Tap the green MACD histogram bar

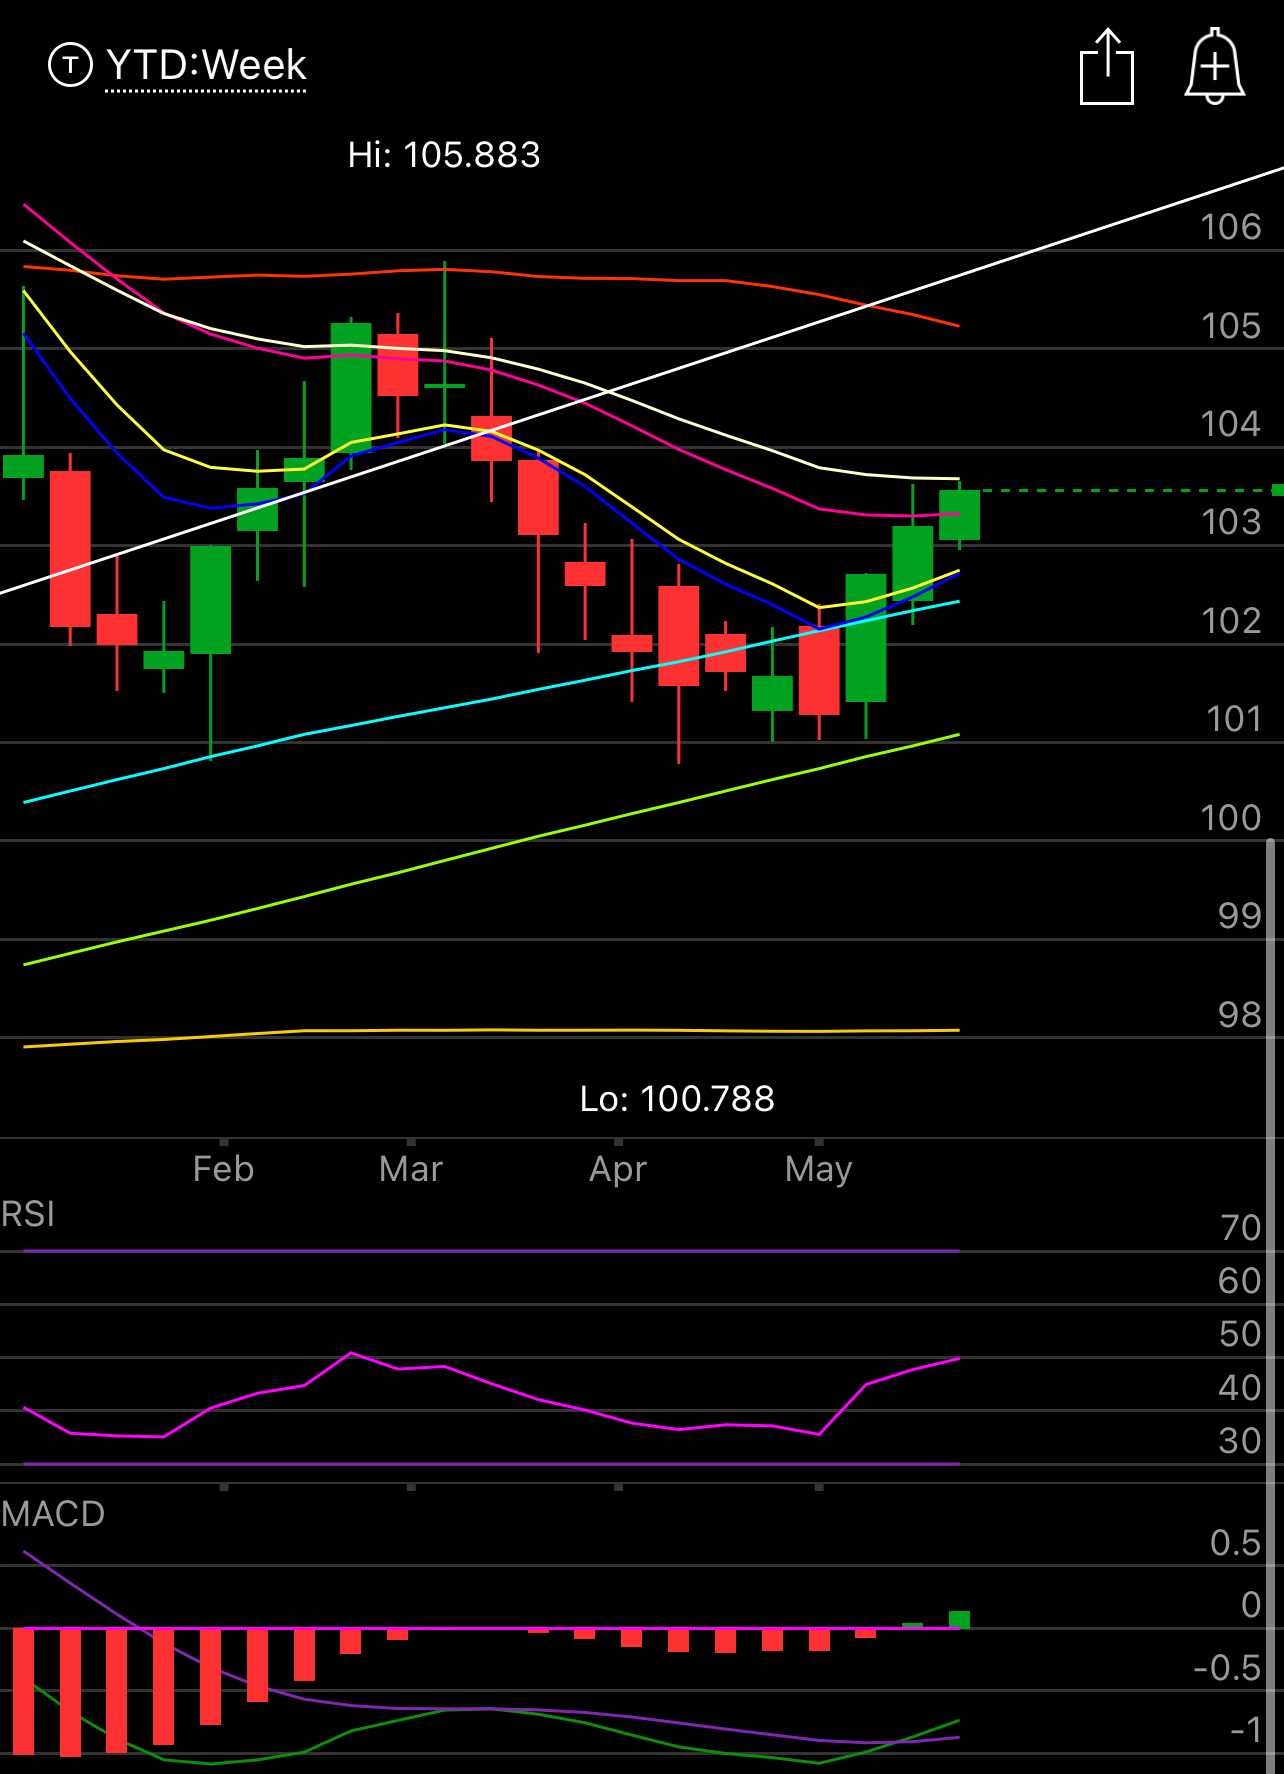(x=959, y=1620)
